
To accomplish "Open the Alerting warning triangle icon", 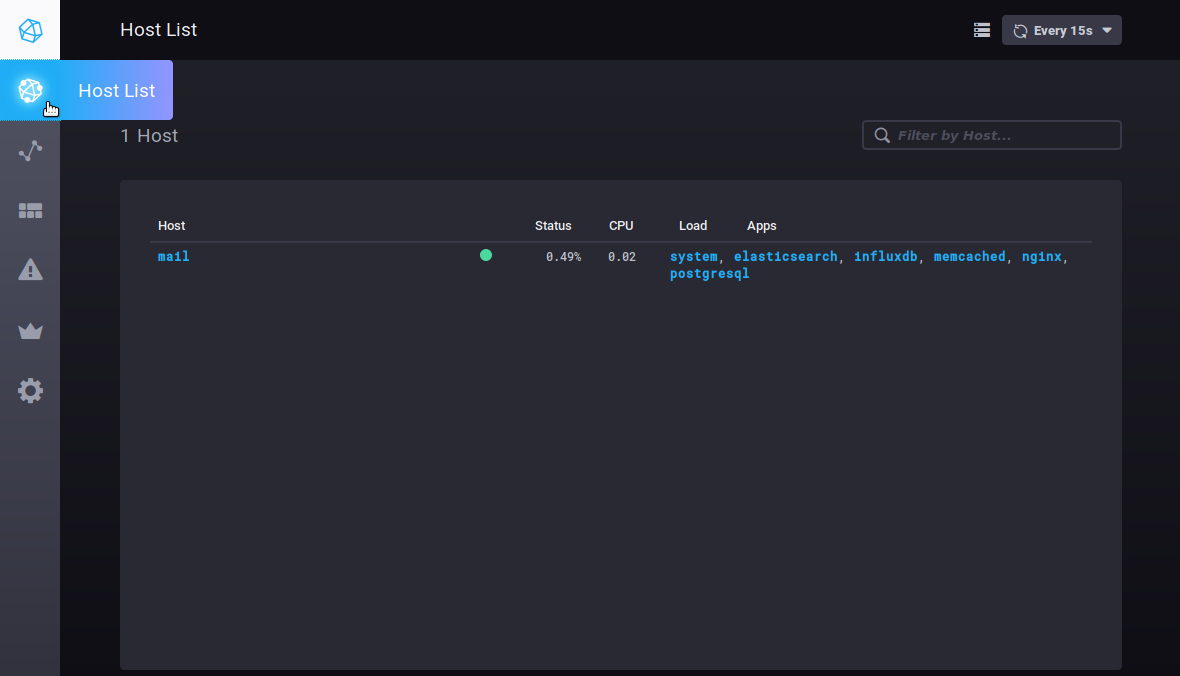I will [30, 270].
